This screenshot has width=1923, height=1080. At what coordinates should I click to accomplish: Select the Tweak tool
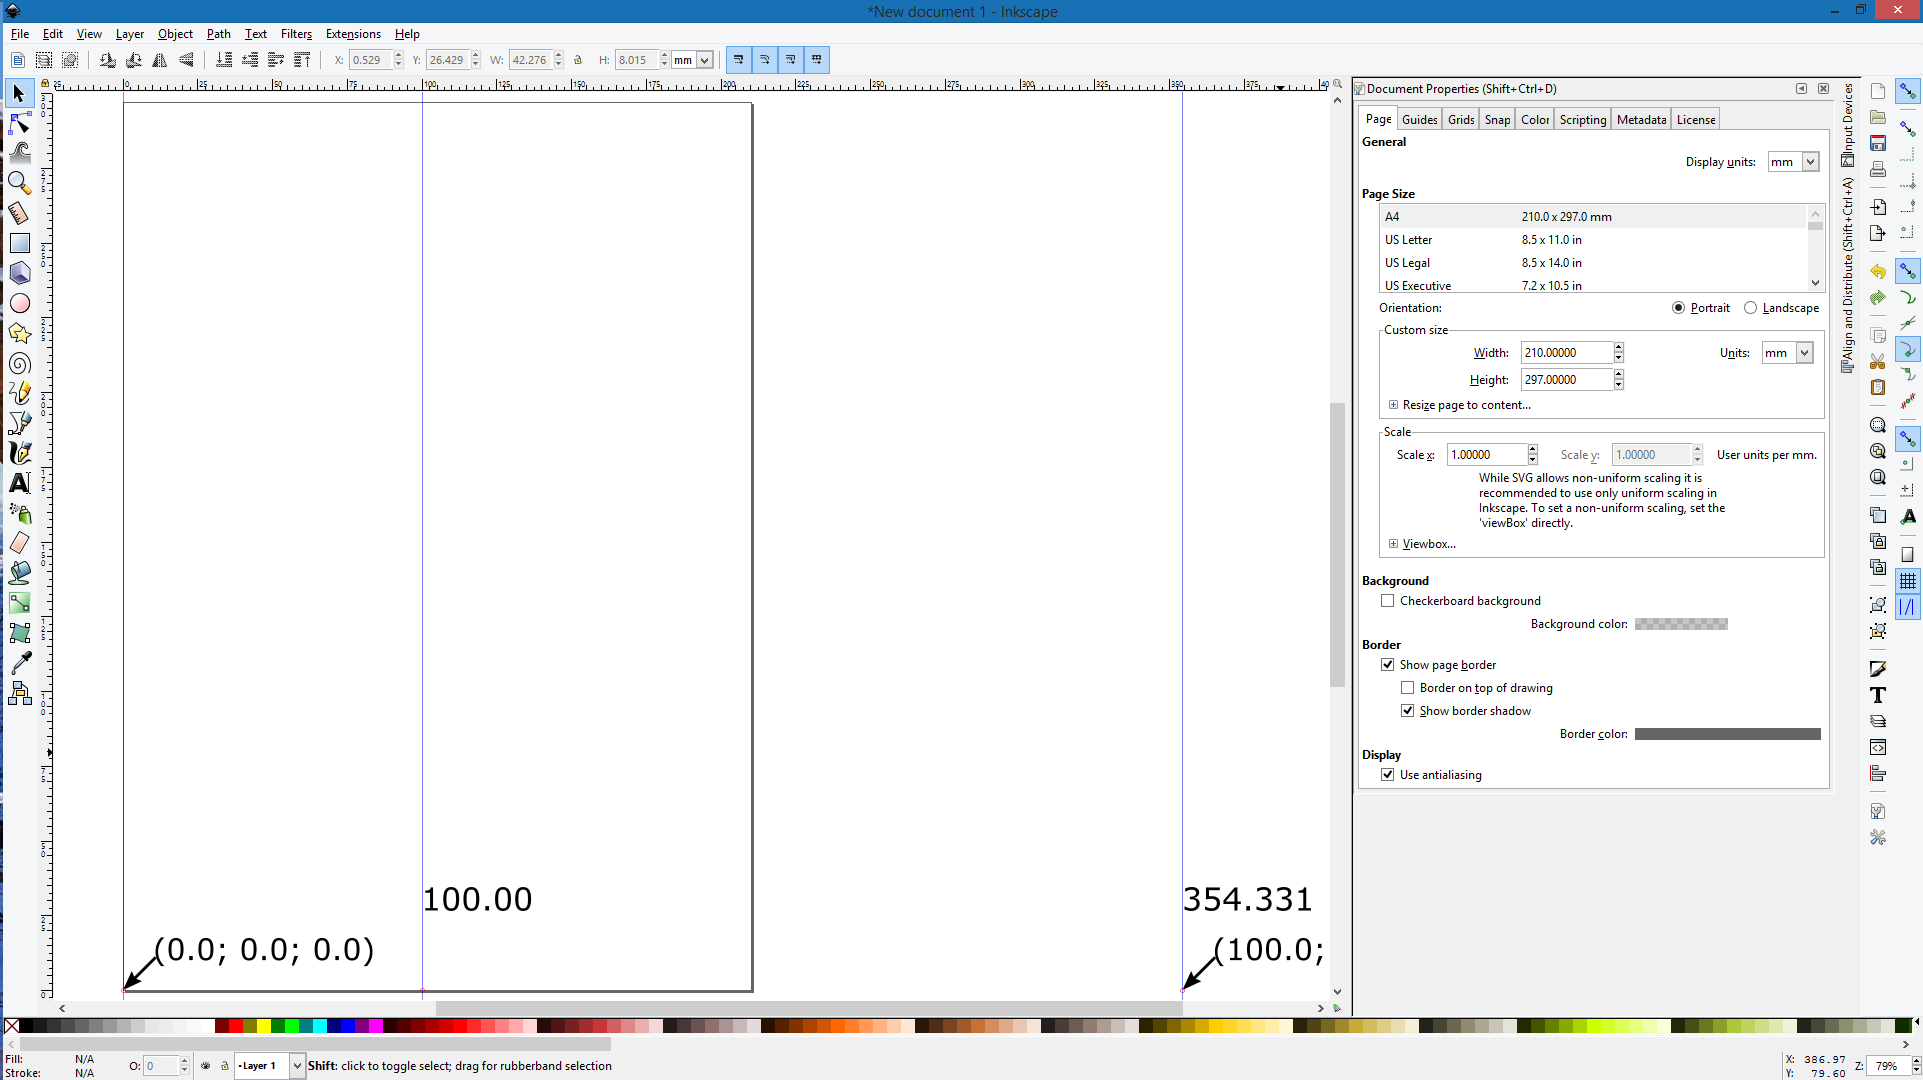[19, 153]
